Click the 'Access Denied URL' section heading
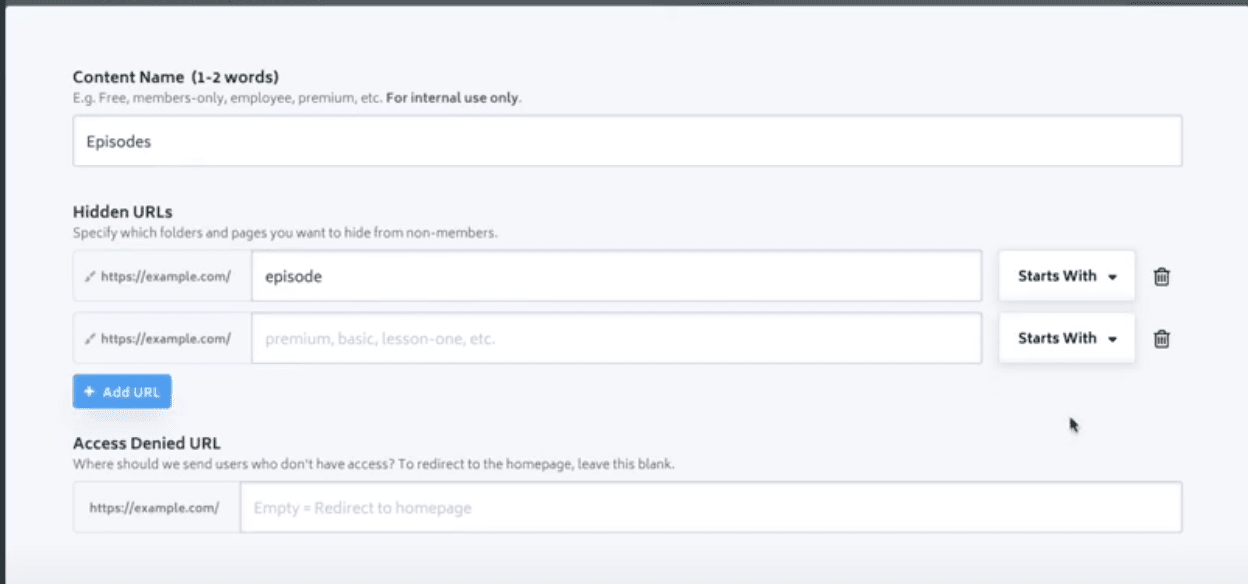Screen dimensions: 1248x584 [x=147, y=443]
